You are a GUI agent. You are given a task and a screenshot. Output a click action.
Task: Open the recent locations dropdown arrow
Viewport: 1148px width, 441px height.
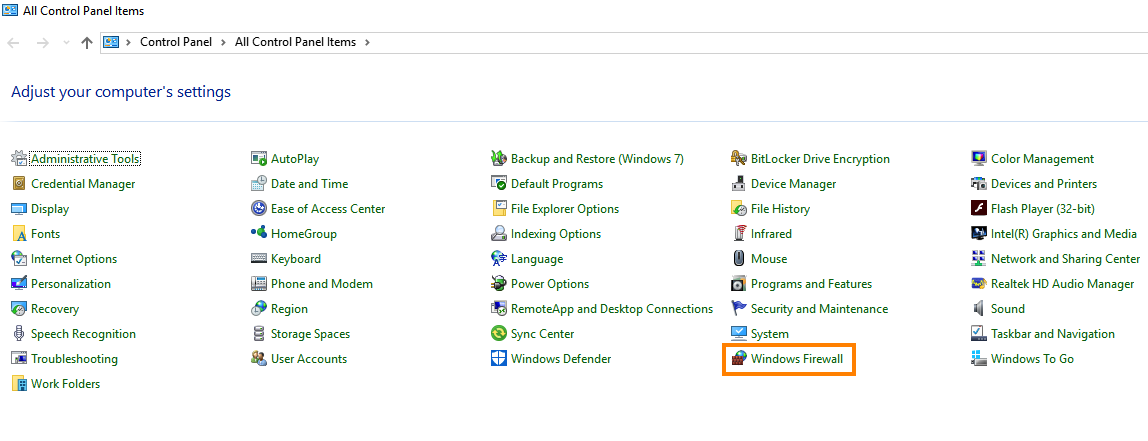coord(67,42)
